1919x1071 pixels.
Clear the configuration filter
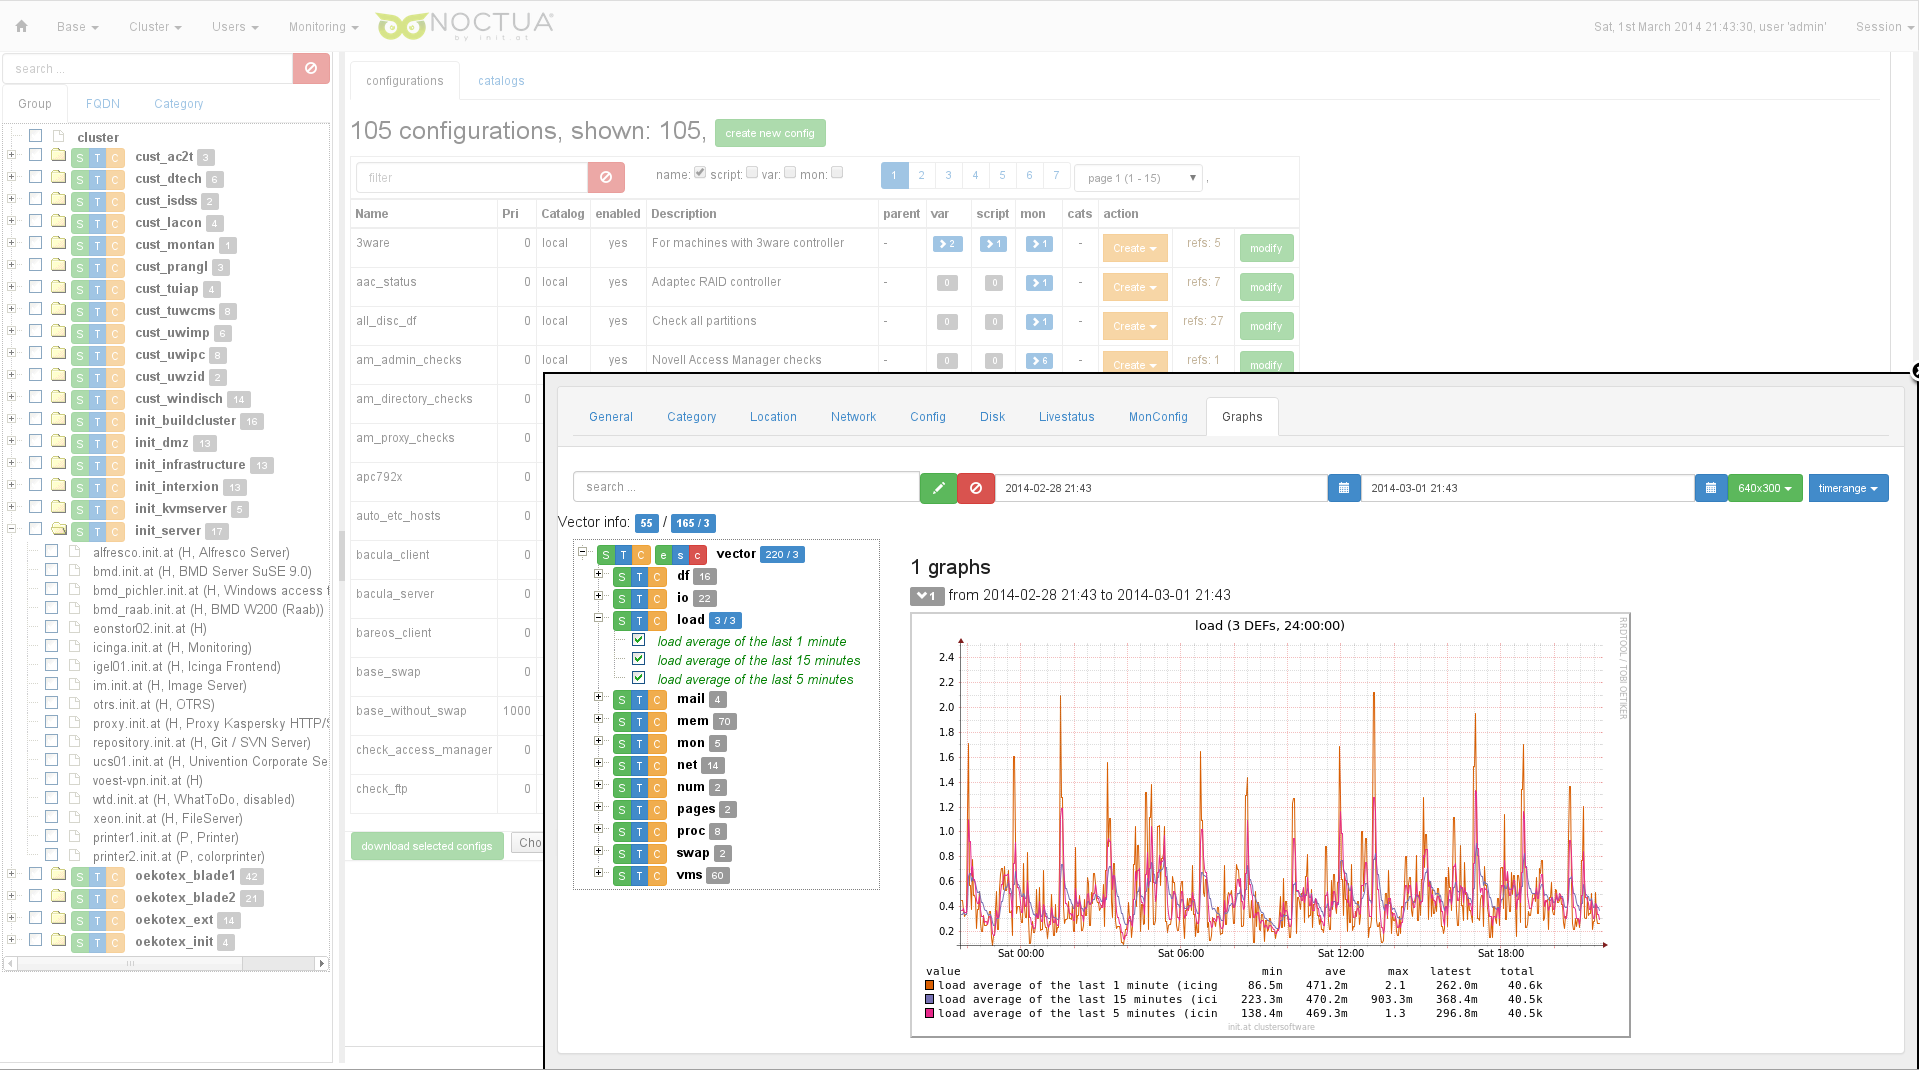(606, 178)
